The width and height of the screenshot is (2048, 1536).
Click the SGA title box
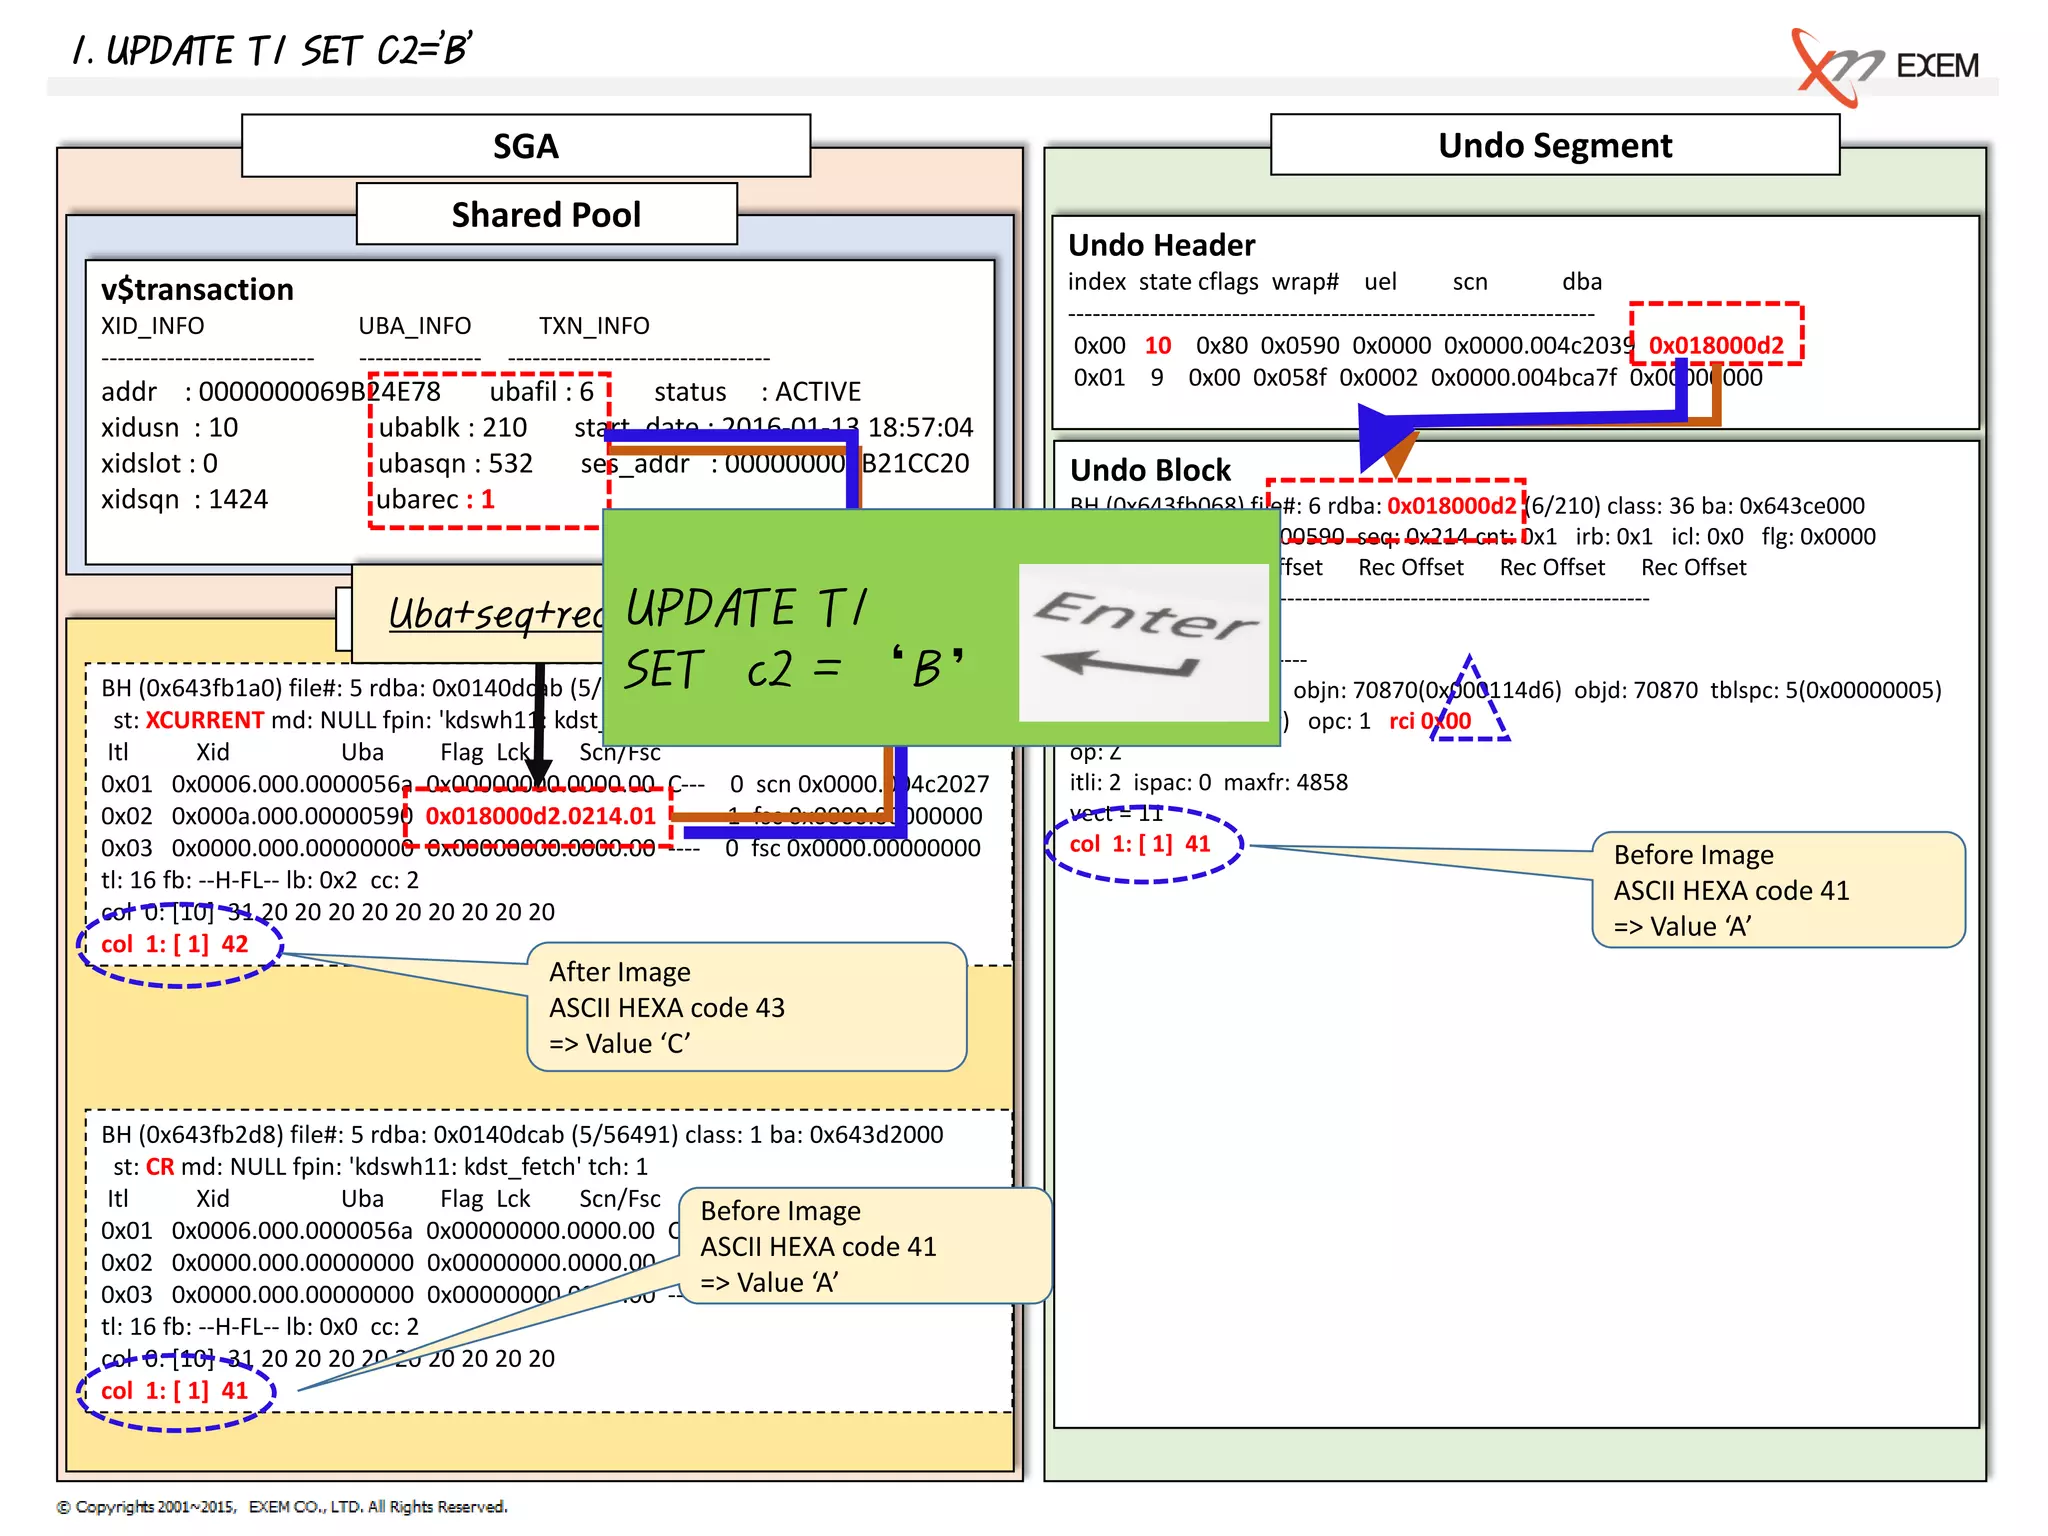coord(525,146)
